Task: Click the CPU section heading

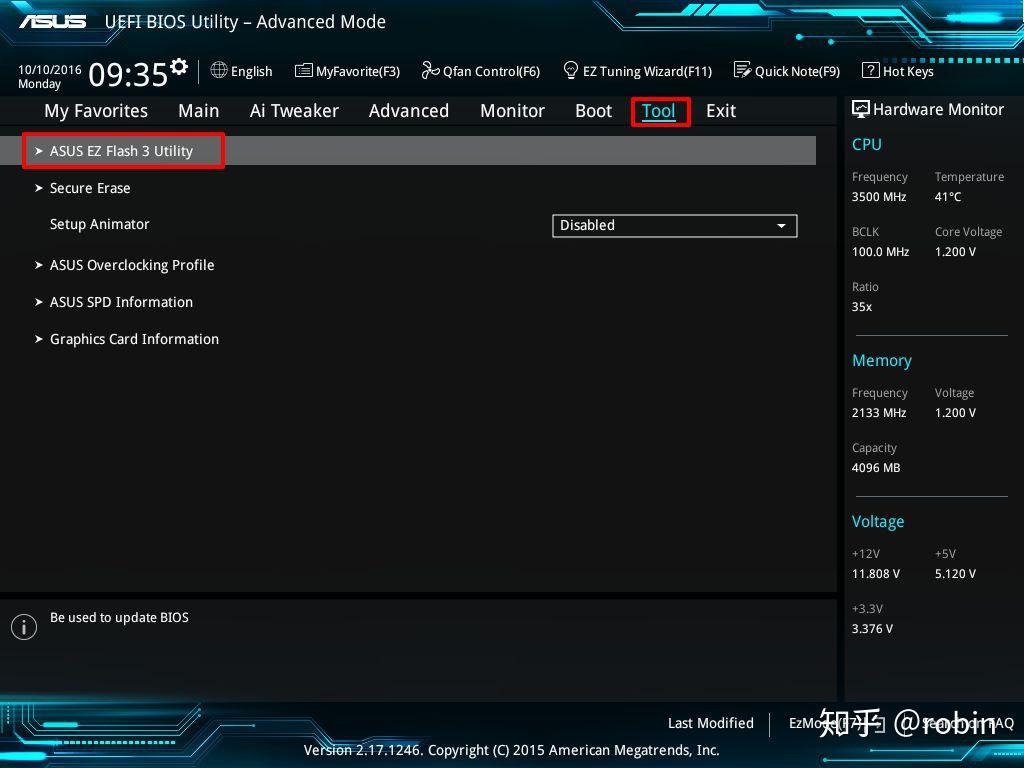Action: (x=867, y=144)
